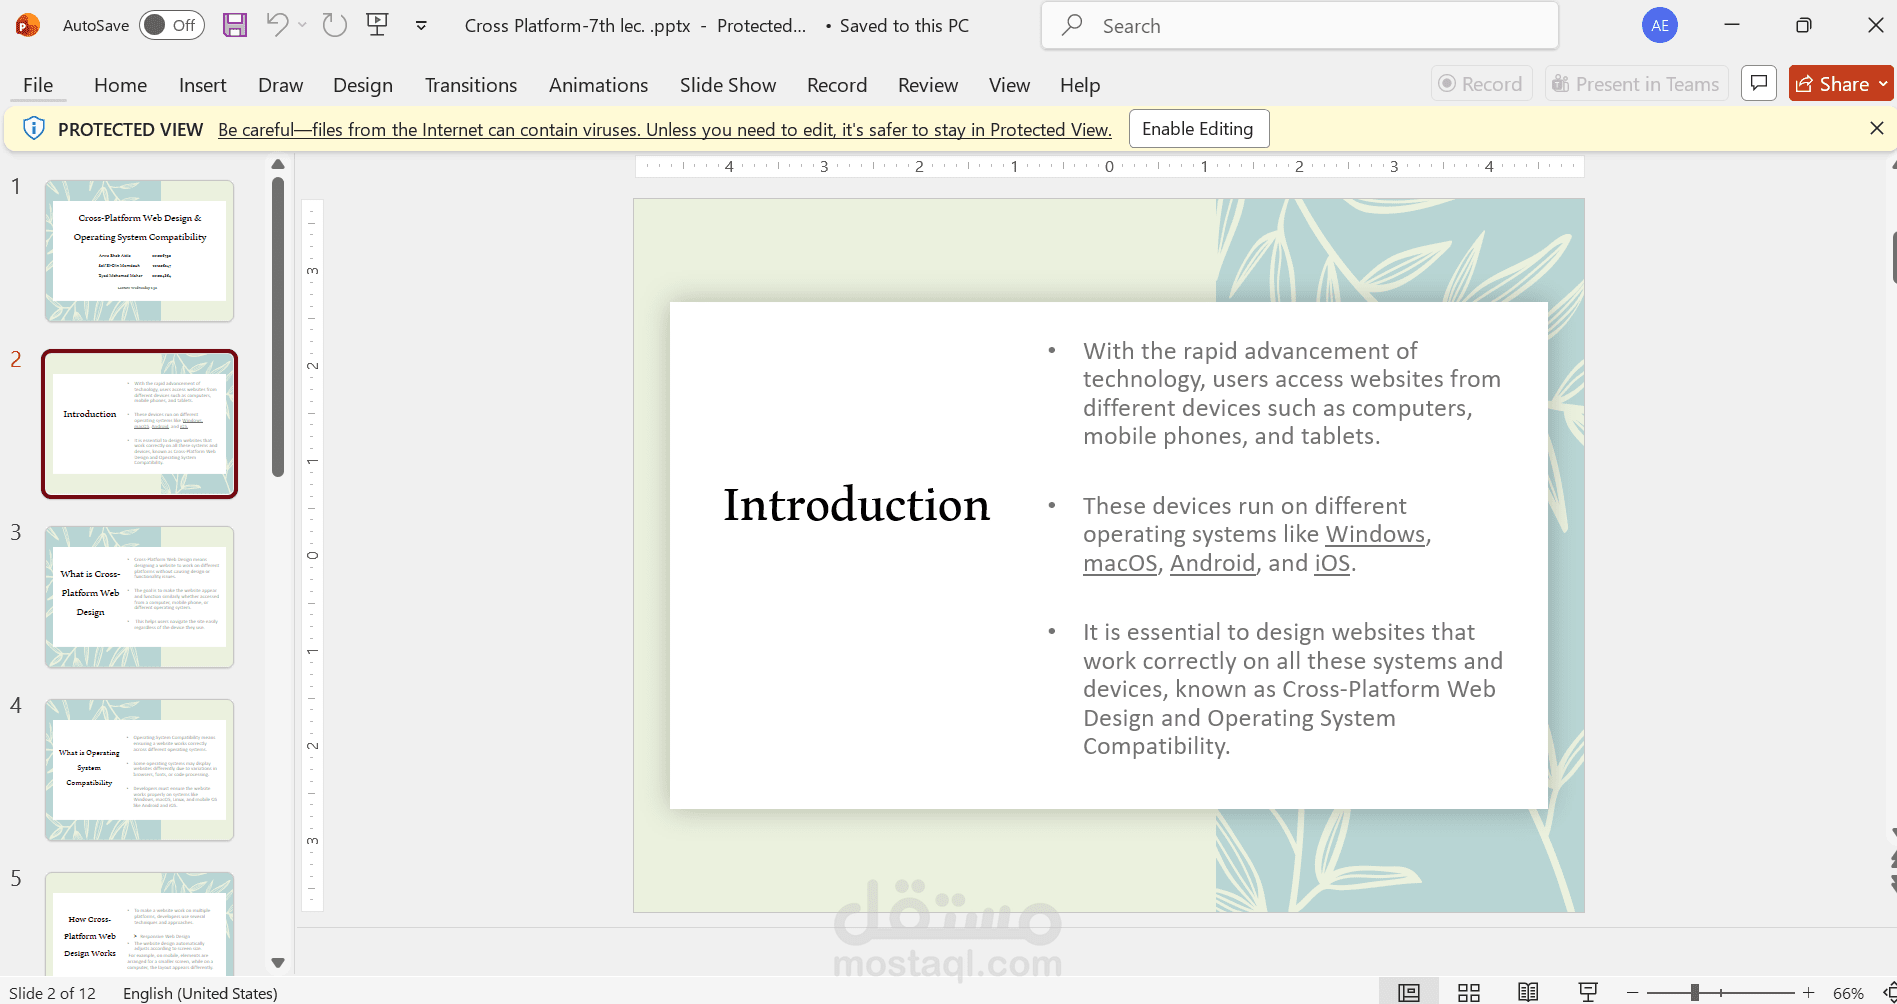Switch to Reading View icon
This screenshot has width=1897, height=1004.
[x=1528, y=992]
